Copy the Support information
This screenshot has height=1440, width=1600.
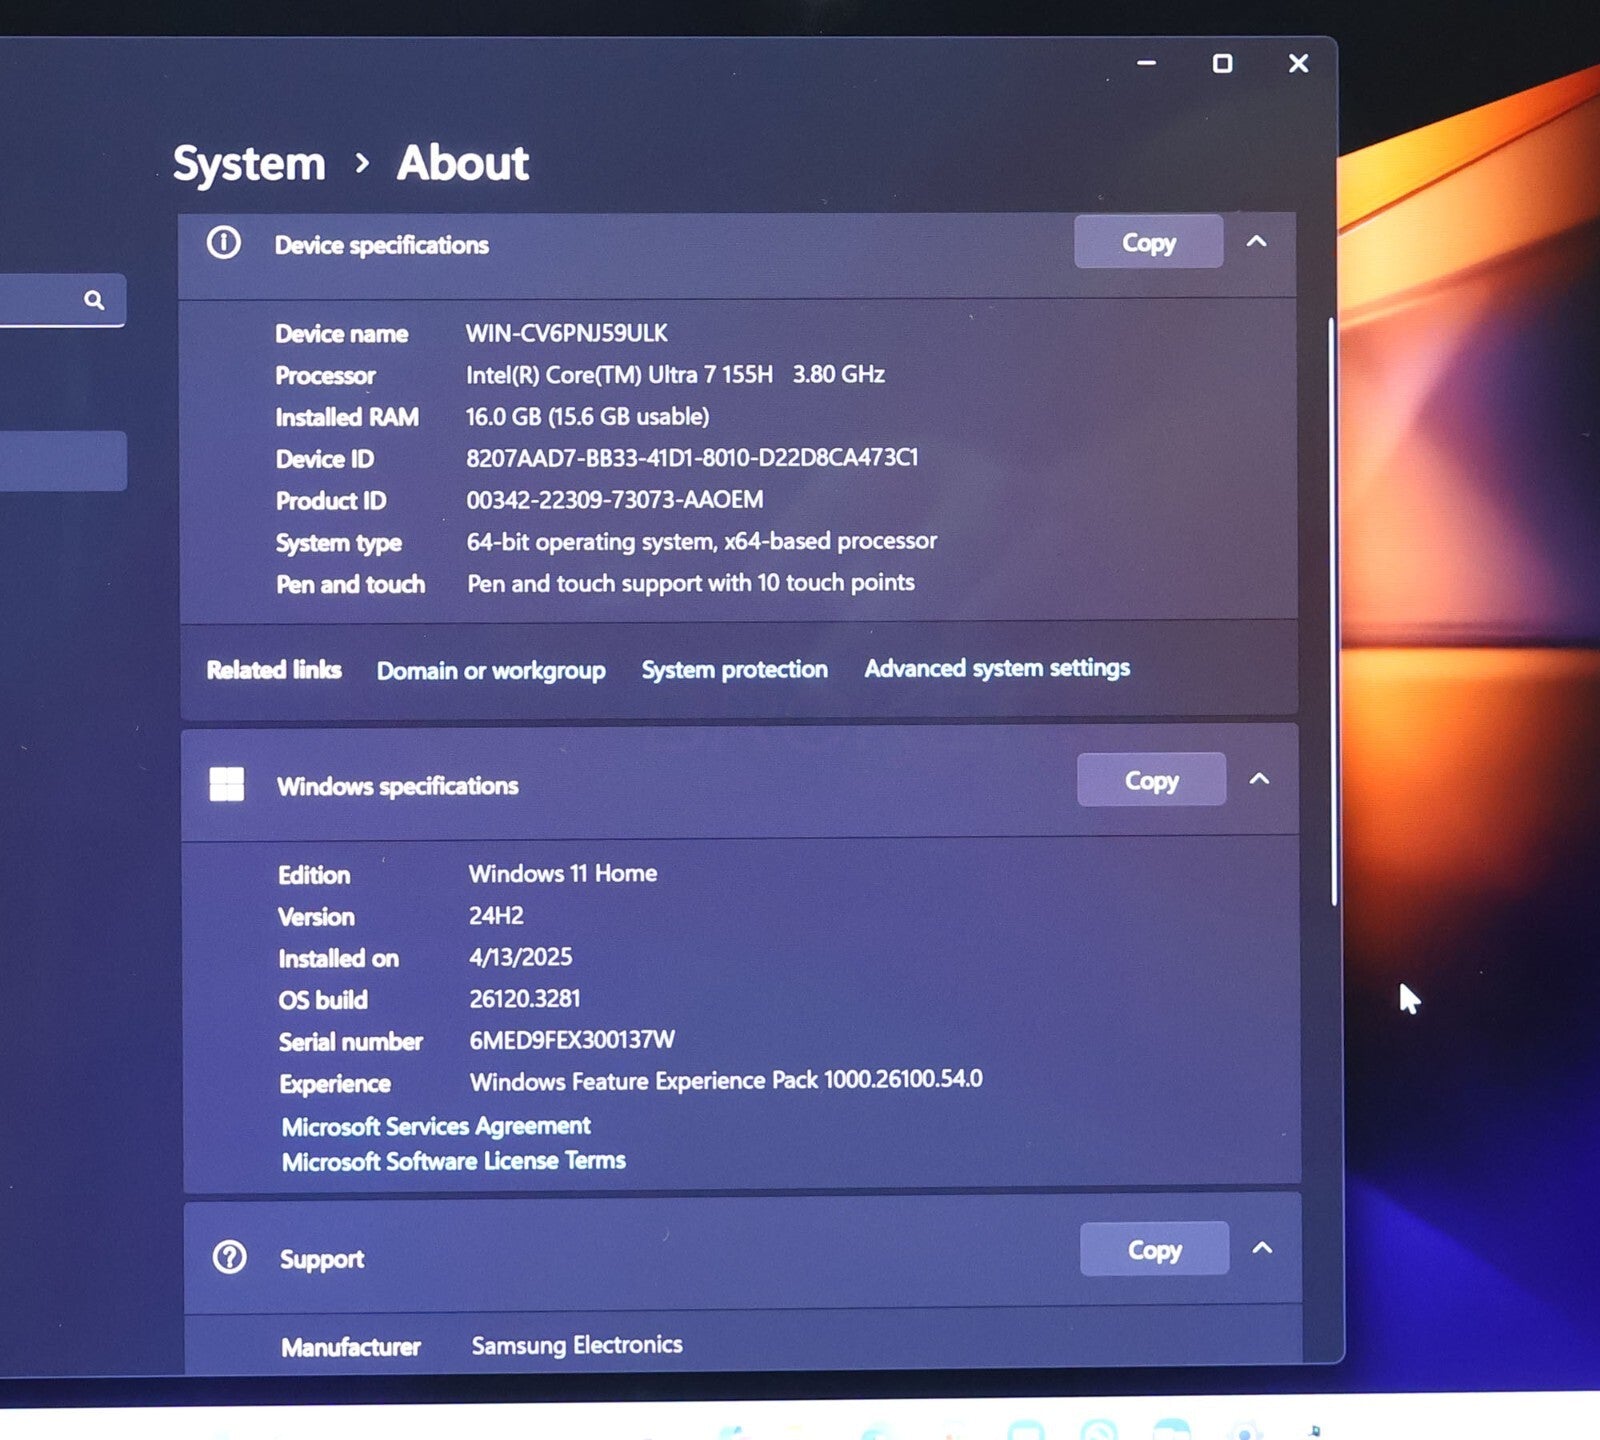point(1155,1249)
